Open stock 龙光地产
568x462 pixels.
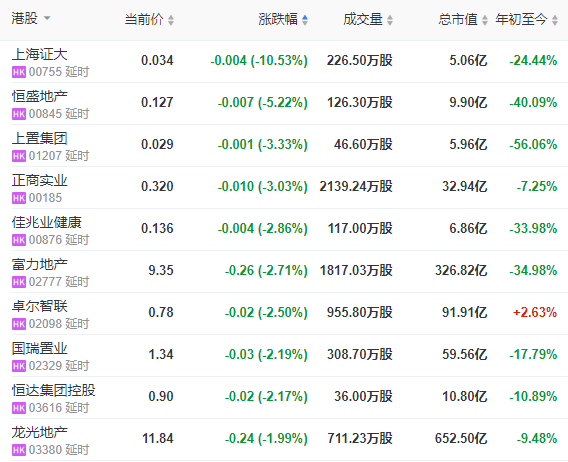pyautogui.click(x=39, y=433)
